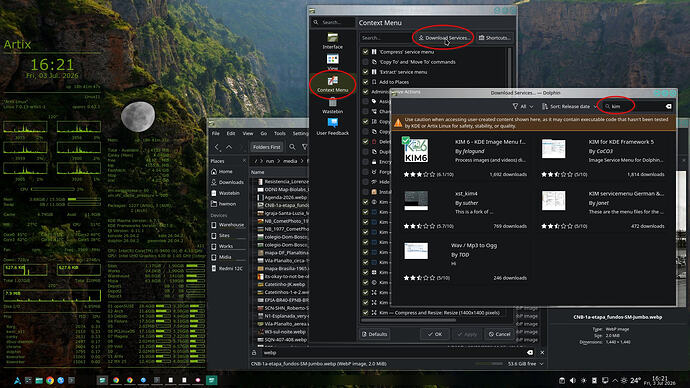
Task: Click the Download Services button
Action: (x=443, y=38)
